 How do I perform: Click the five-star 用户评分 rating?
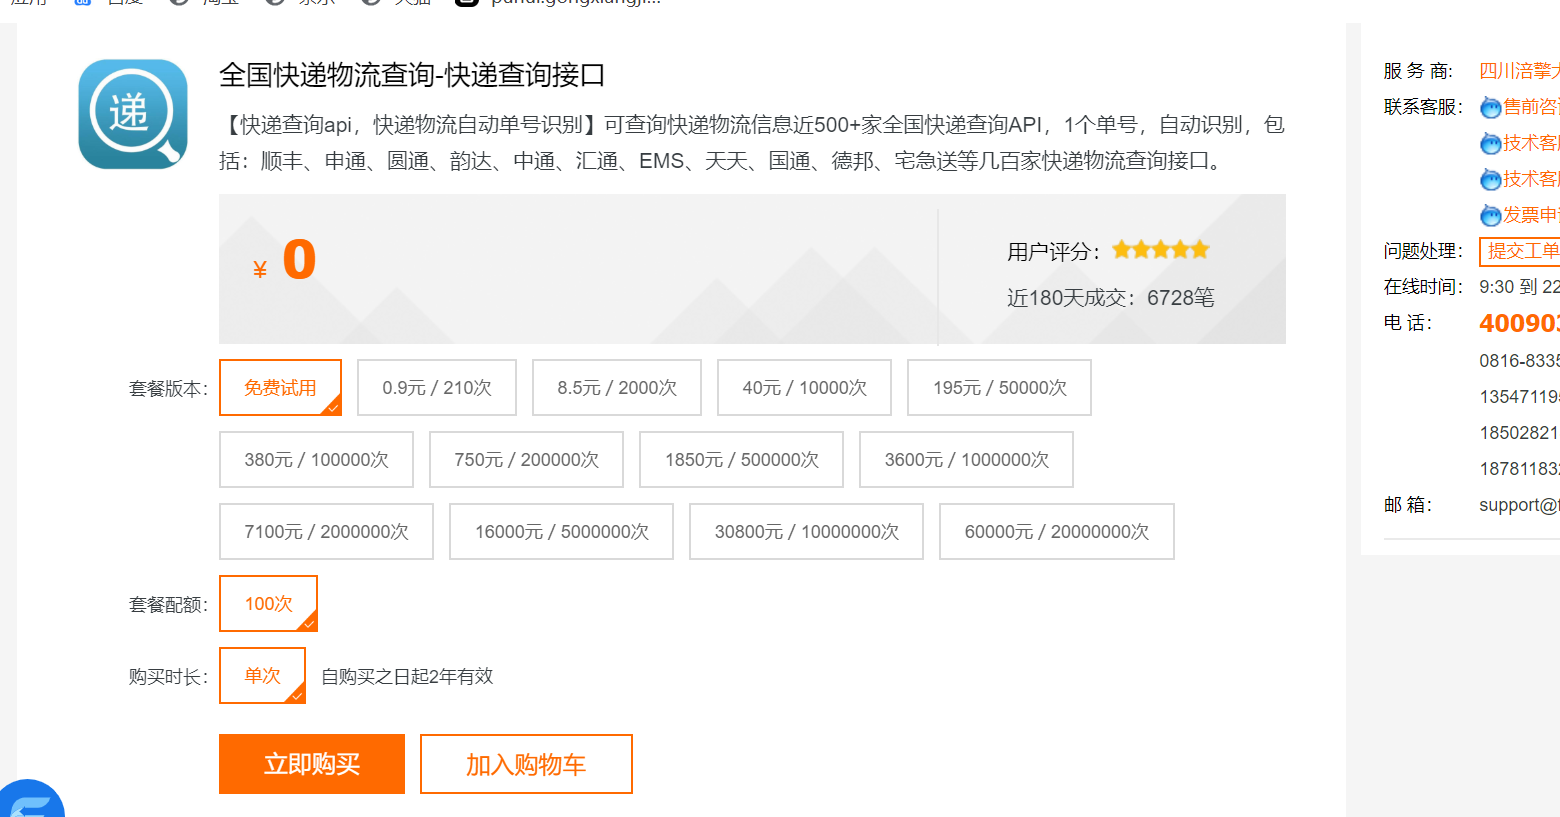pos(1160,250)
